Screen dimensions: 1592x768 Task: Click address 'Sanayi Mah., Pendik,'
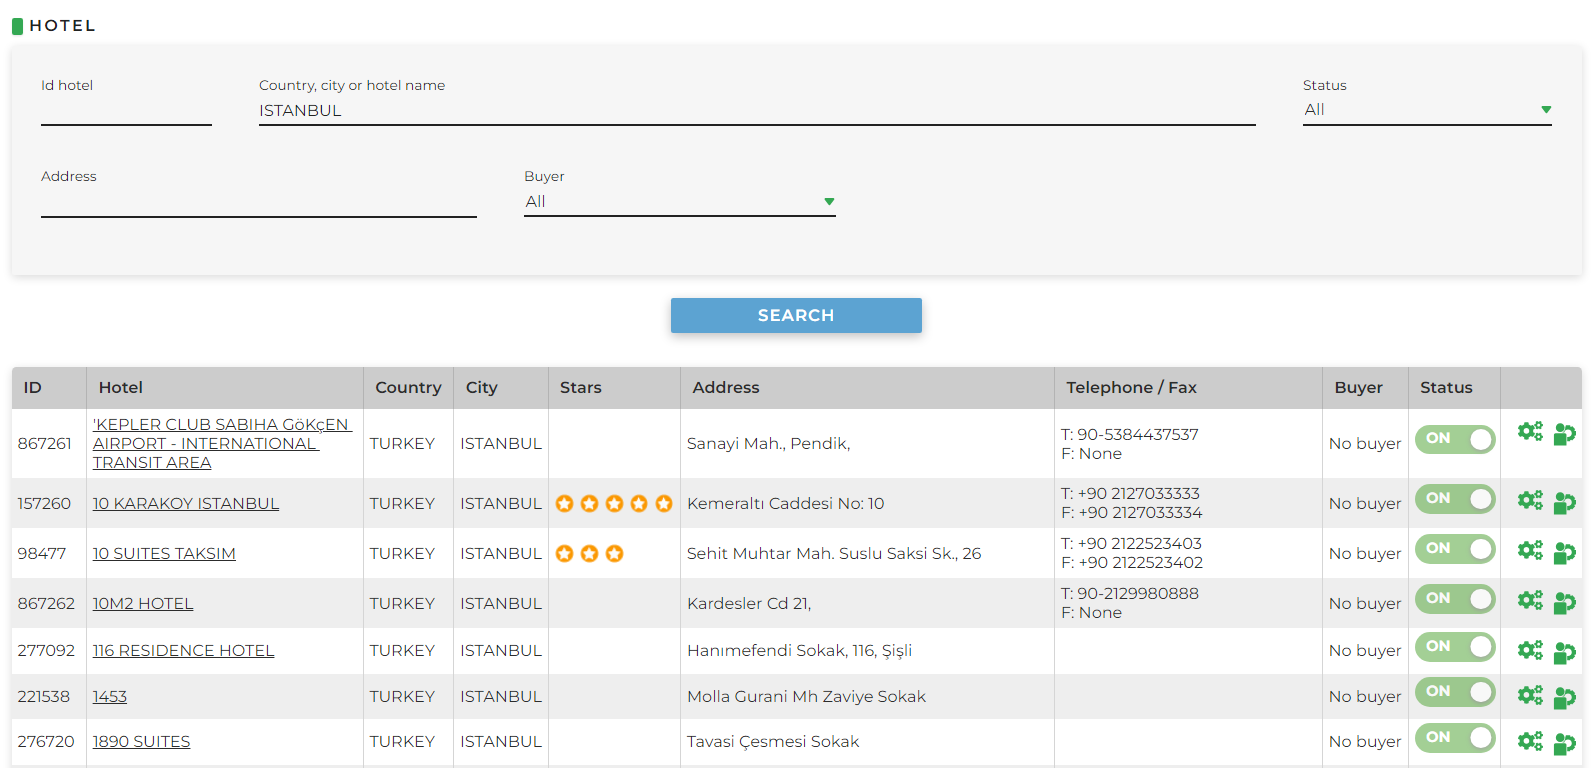(768, 443)
